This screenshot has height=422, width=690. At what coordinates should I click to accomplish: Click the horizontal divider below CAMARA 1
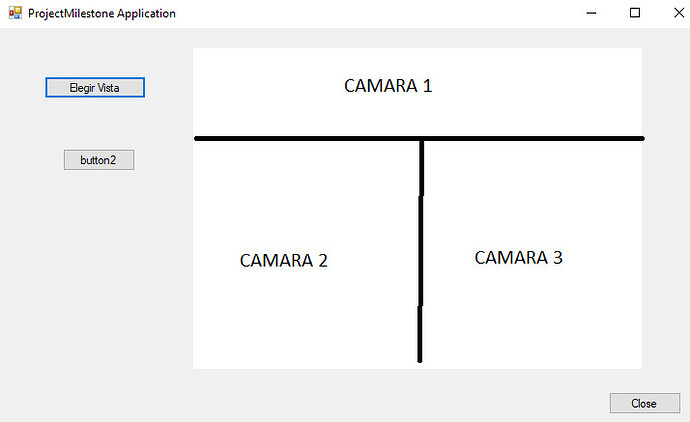[x=300, y=138]
